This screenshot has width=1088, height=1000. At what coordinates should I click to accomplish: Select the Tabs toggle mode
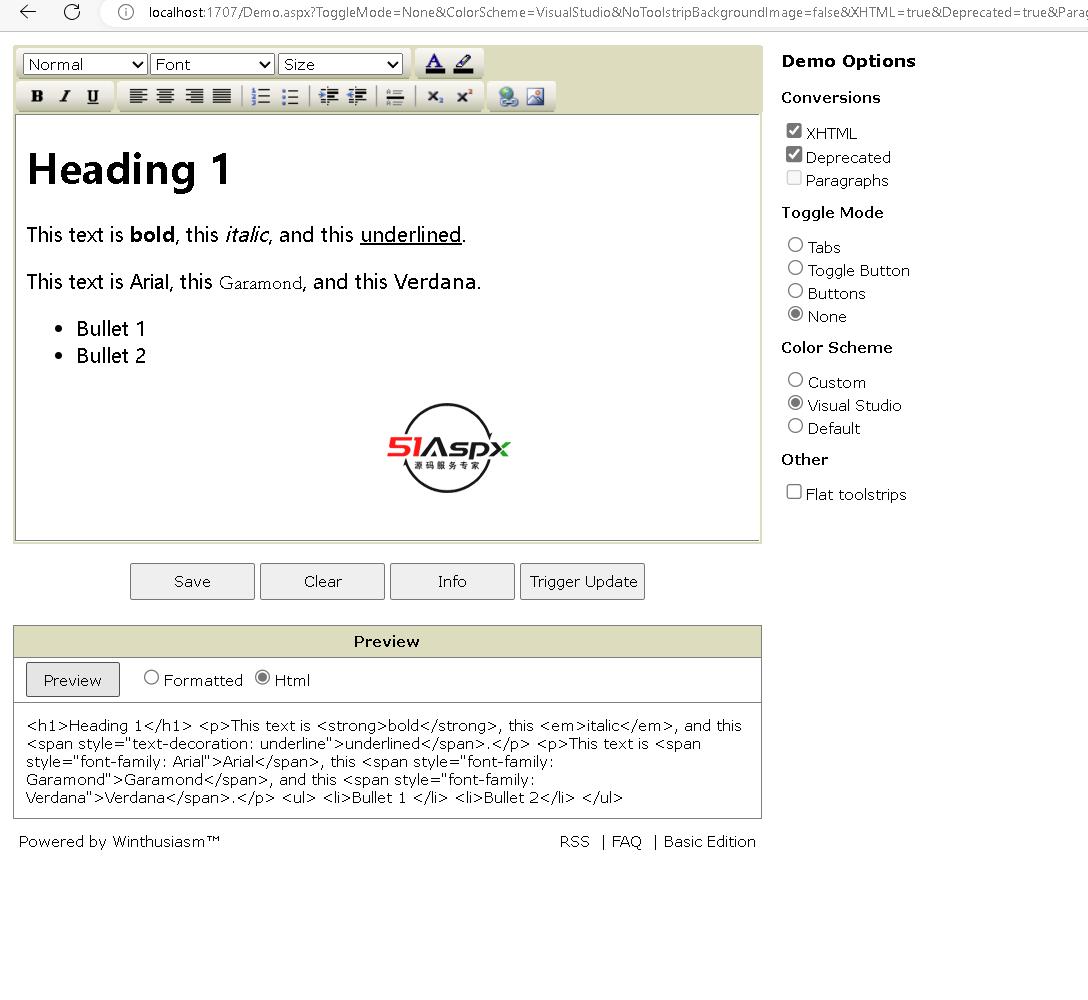tap(795, 245)
